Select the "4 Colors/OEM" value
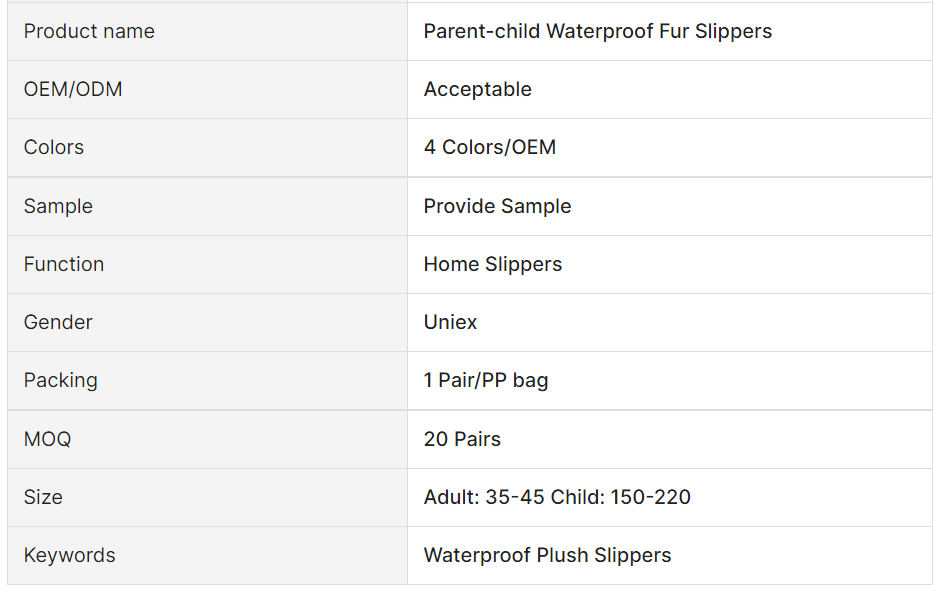This screenshot has width=936, height=592. pyautogui.click(x=489, y=147)
